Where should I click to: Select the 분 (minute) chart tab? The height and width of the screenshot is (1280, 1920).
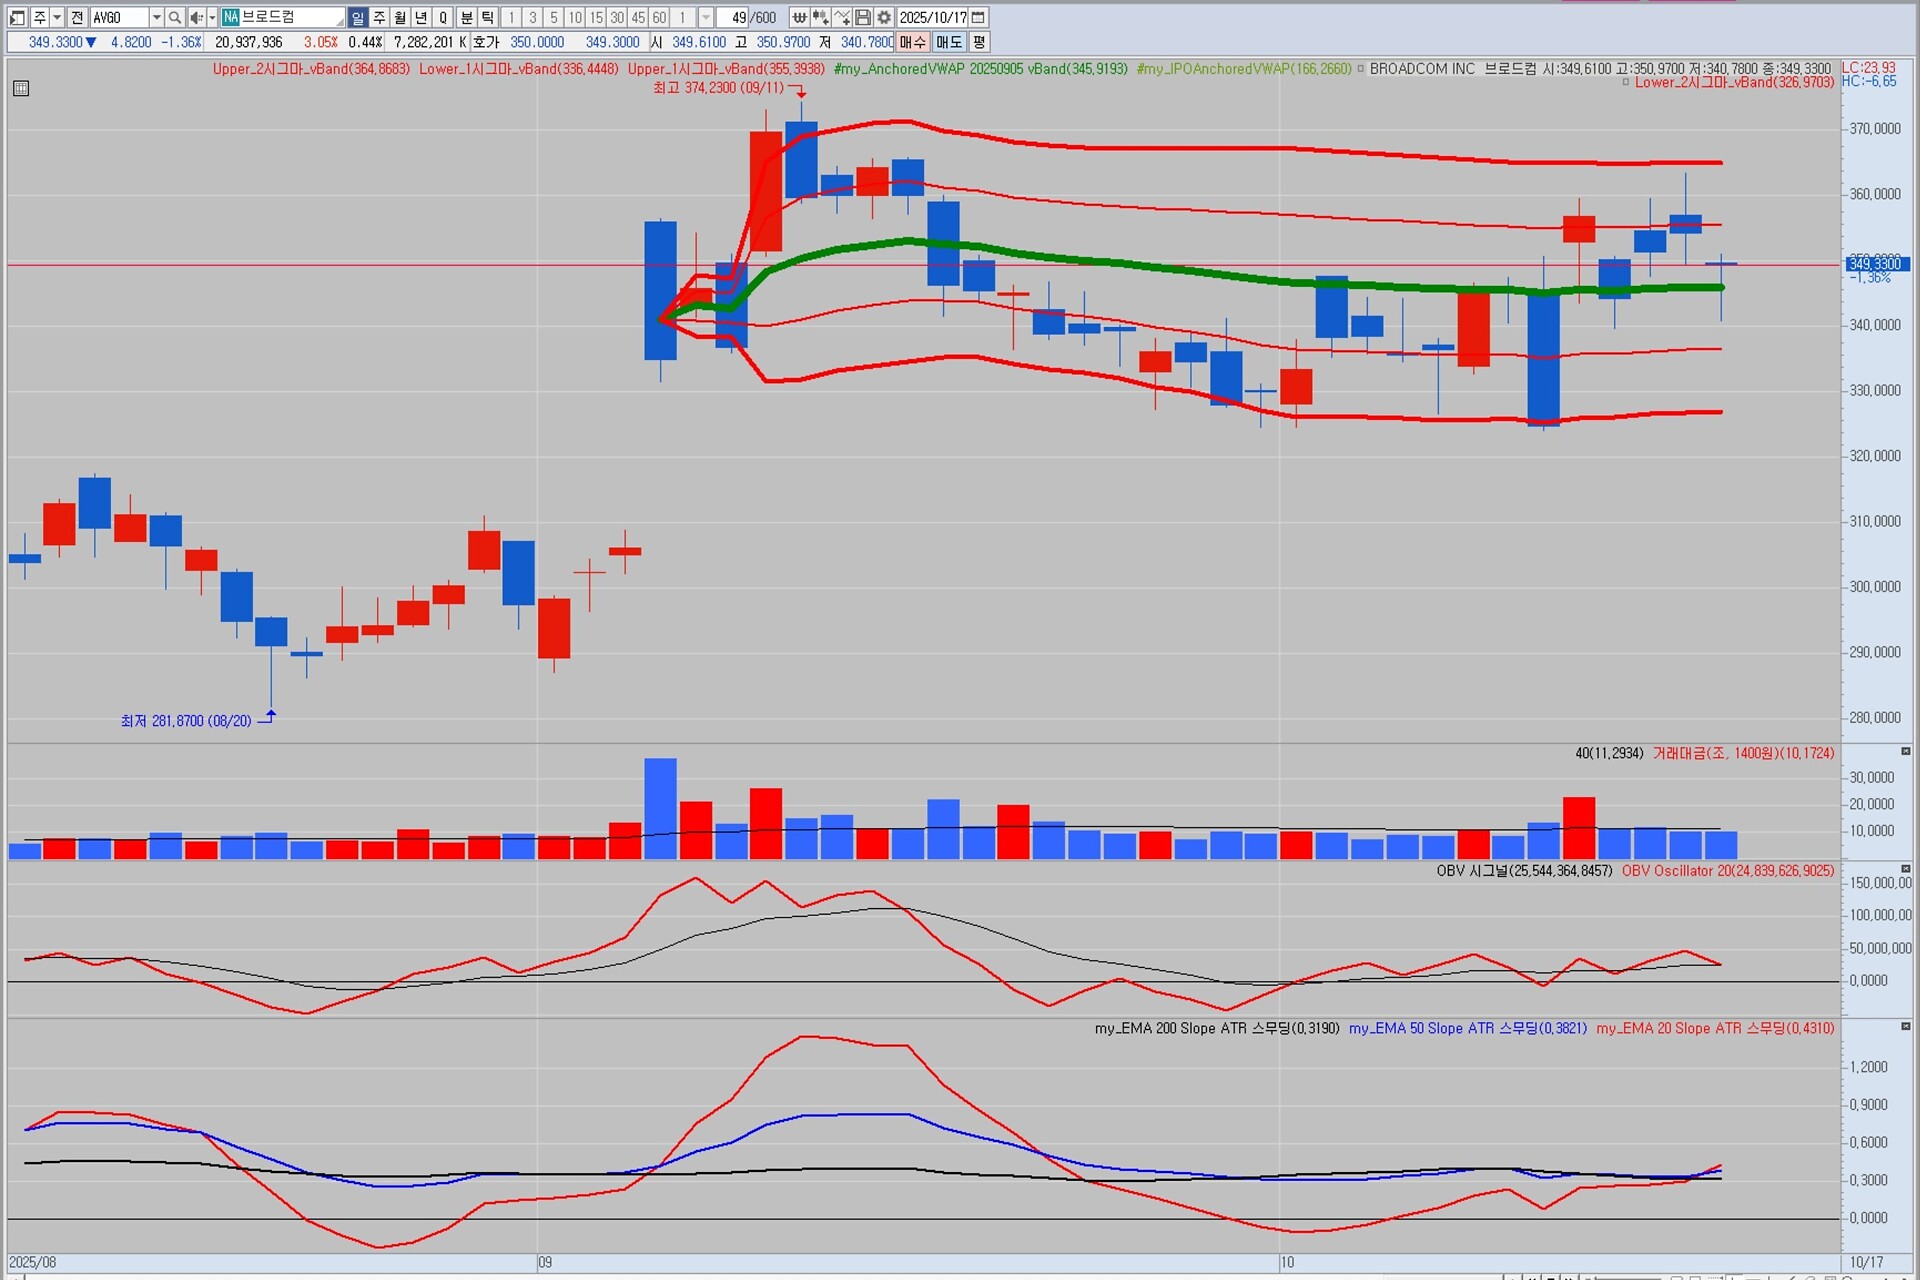point(467,17)
